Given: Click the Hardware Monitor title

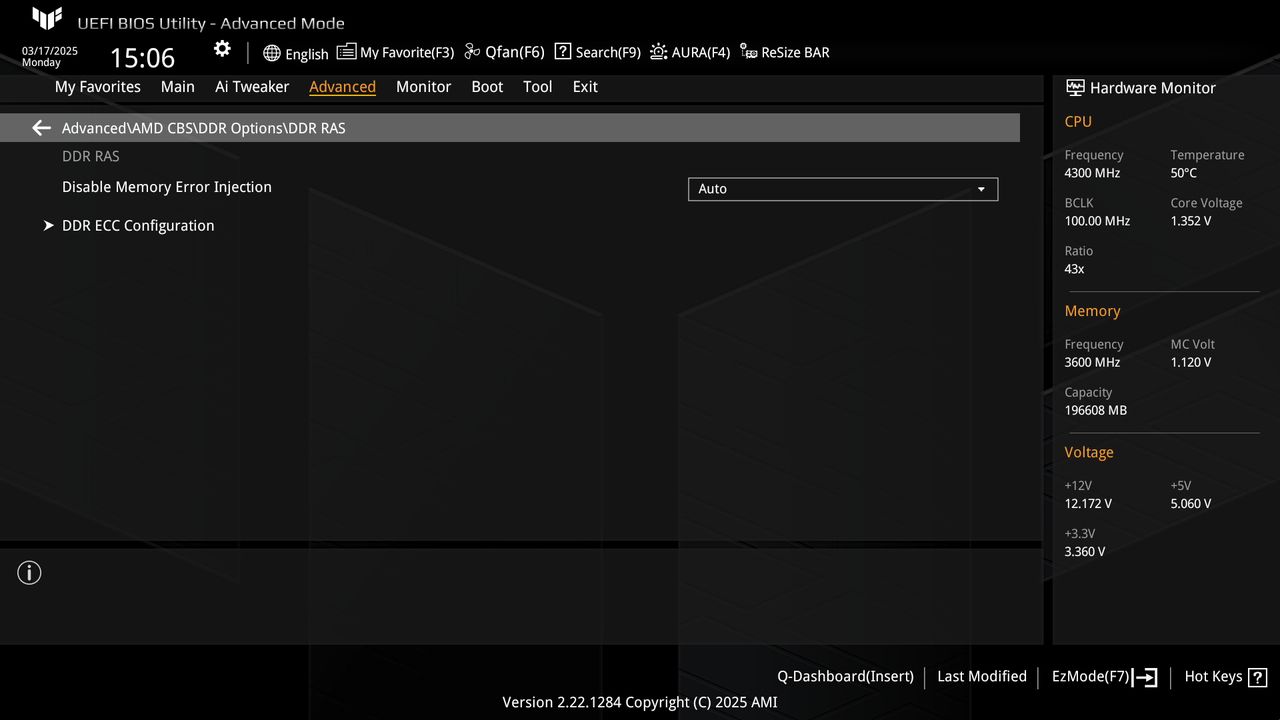Looking at the screenshot, I should [1153, 88].
